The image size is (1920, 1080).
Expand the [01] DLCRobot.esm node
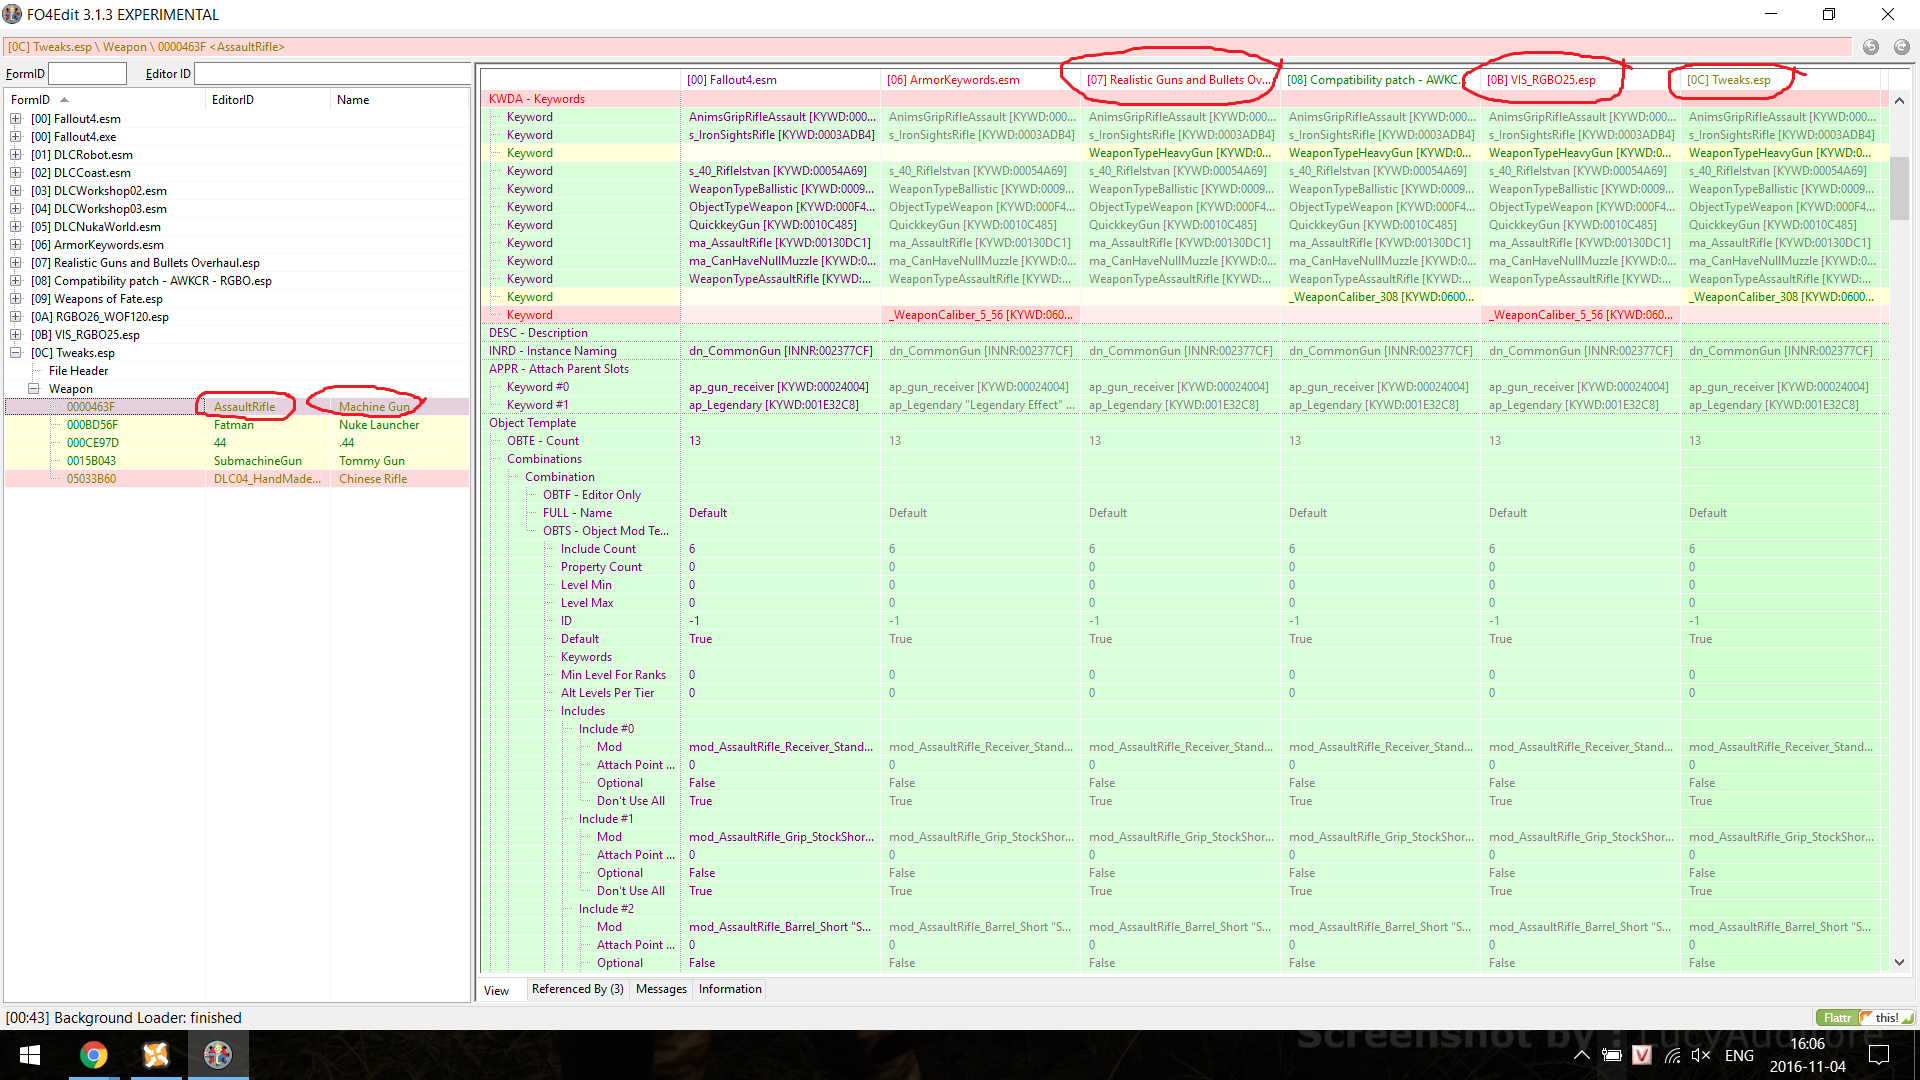(16, 155)
